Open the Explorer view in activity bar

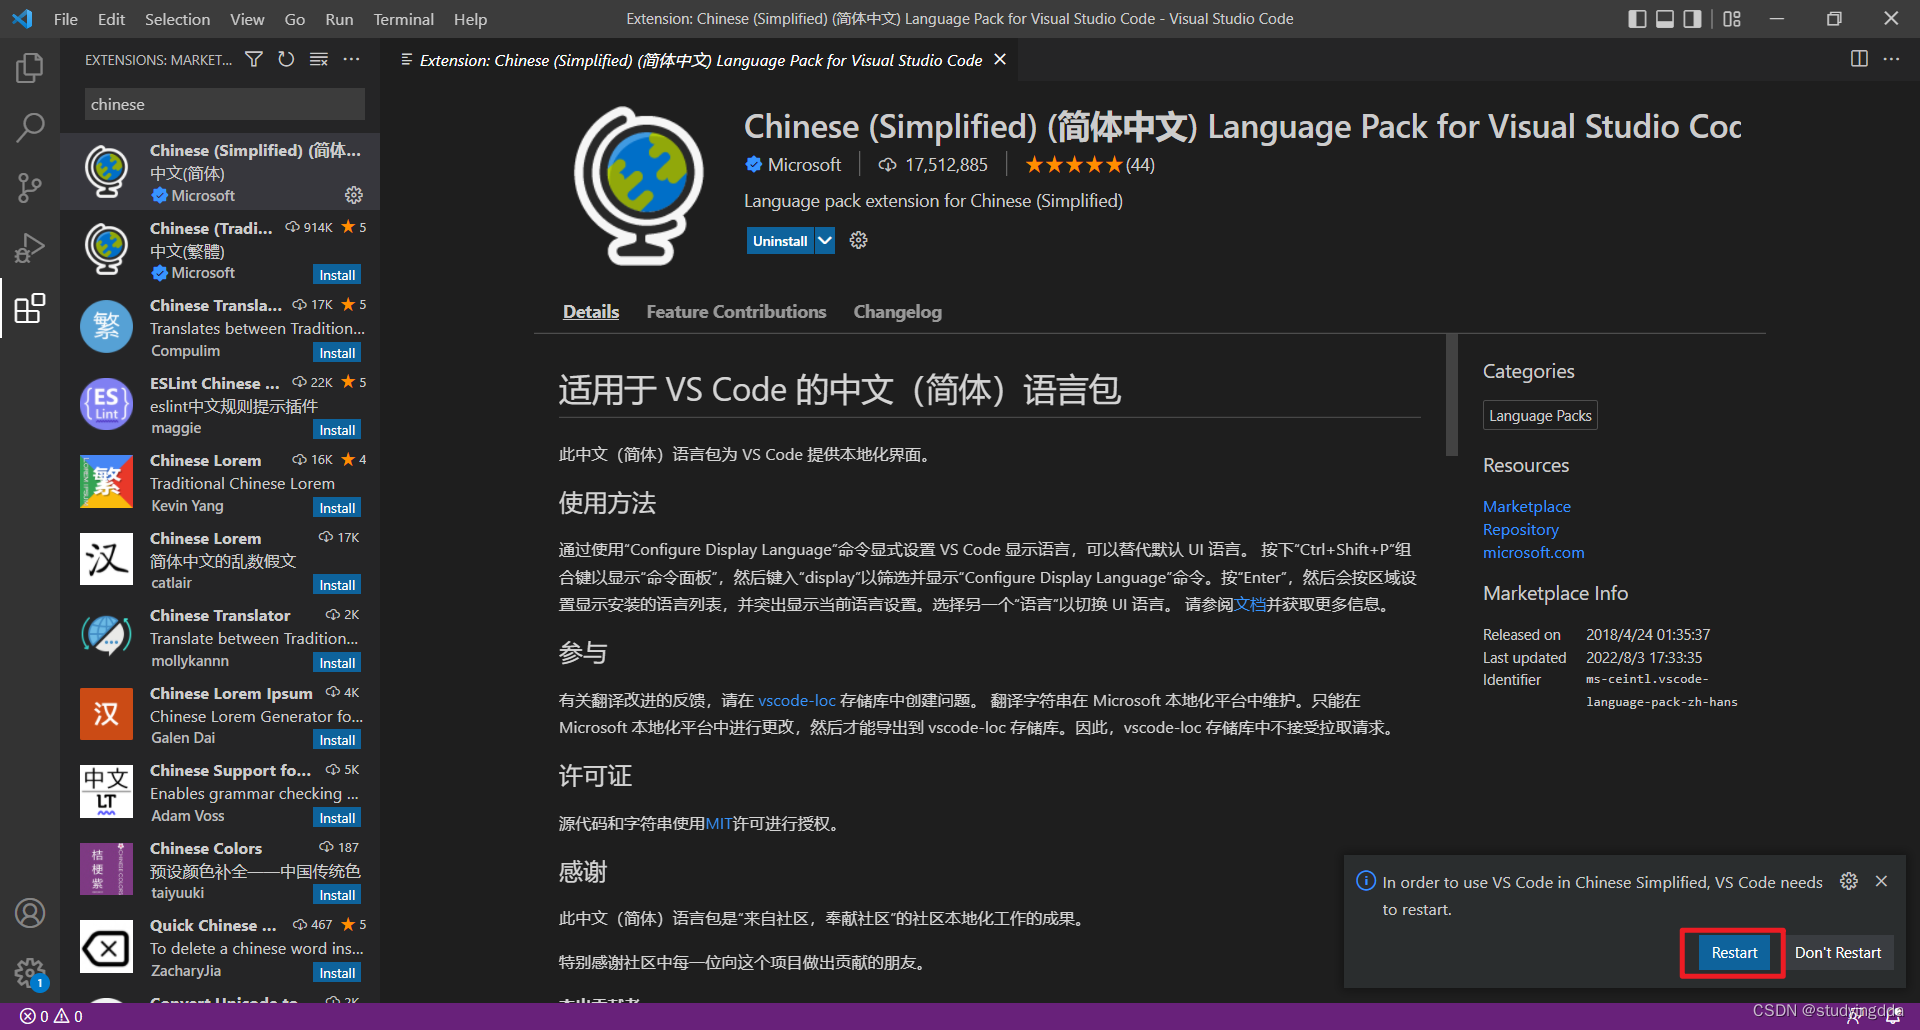[30, 68]
